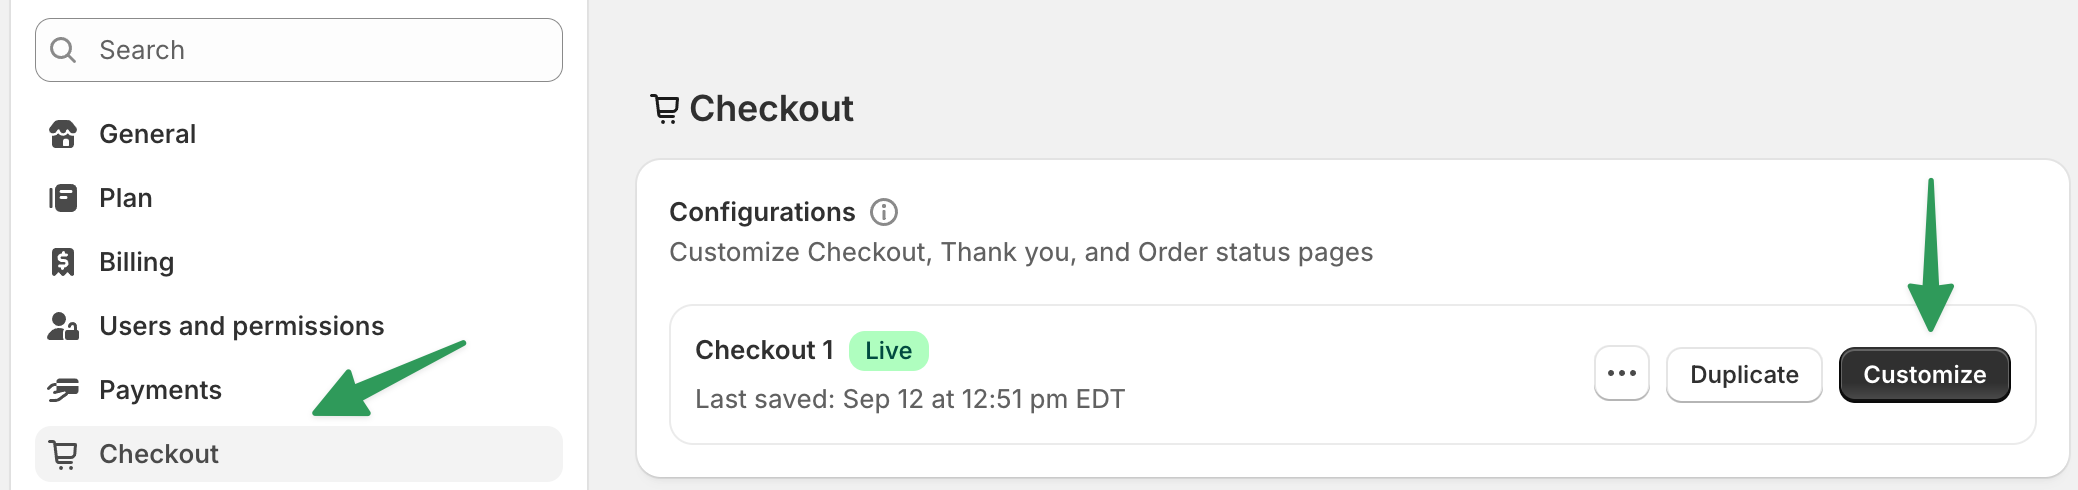Select the Checkout label in the sidebar
Screen dimensions: 2078x490
tap(159, 454)
